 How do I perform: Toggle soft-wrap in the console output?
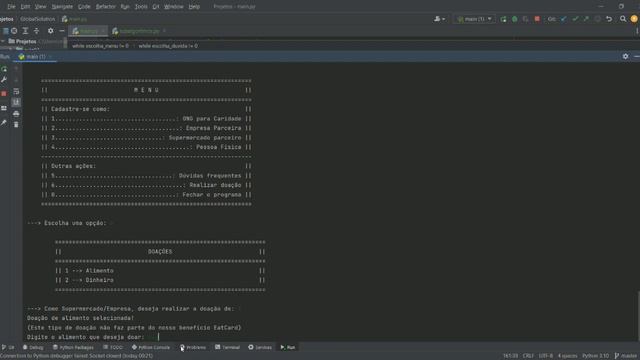[16, 91]
